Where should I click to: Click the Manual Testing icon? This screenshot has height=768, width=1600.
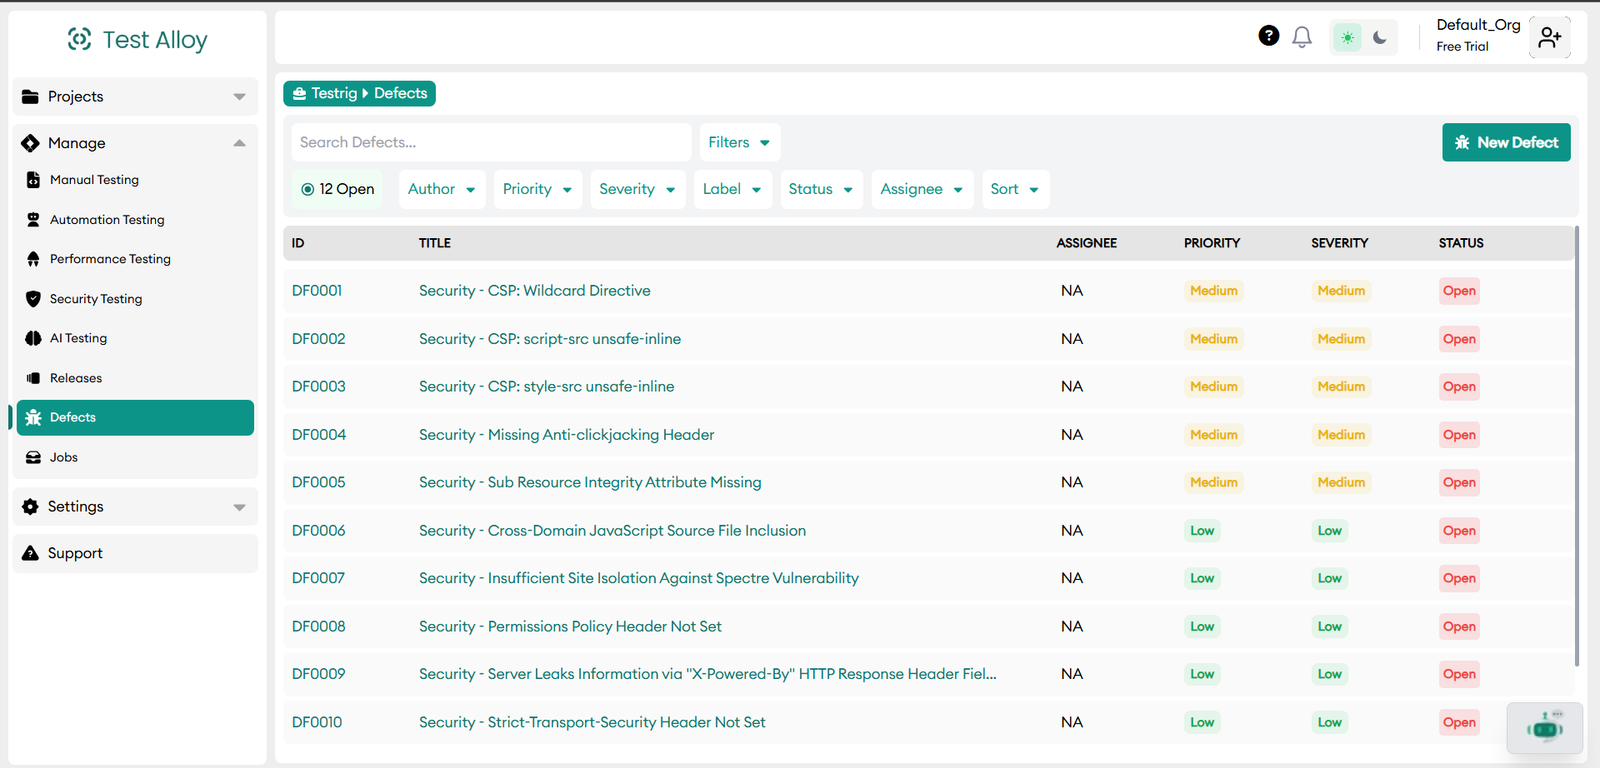click(33, 180)
